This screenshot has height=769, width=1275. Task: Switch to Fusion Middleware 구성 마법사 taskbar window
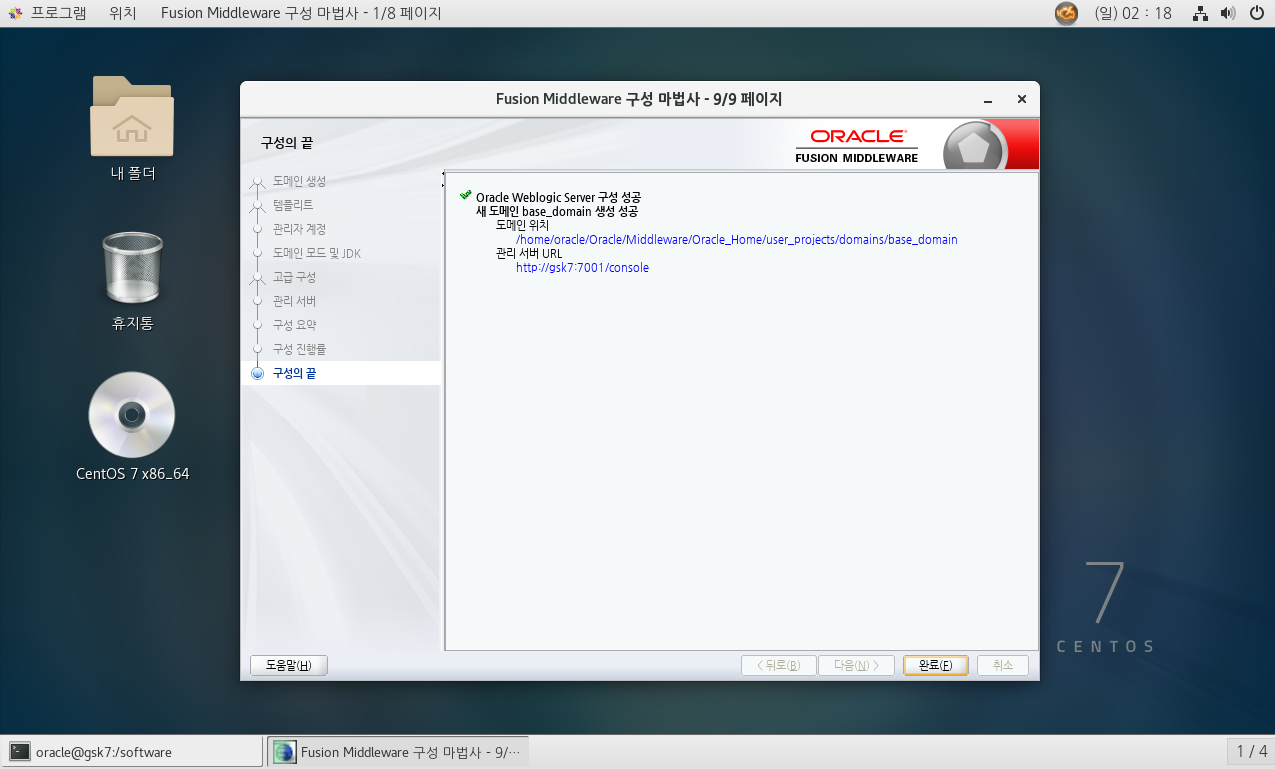[x=398, y=752]
